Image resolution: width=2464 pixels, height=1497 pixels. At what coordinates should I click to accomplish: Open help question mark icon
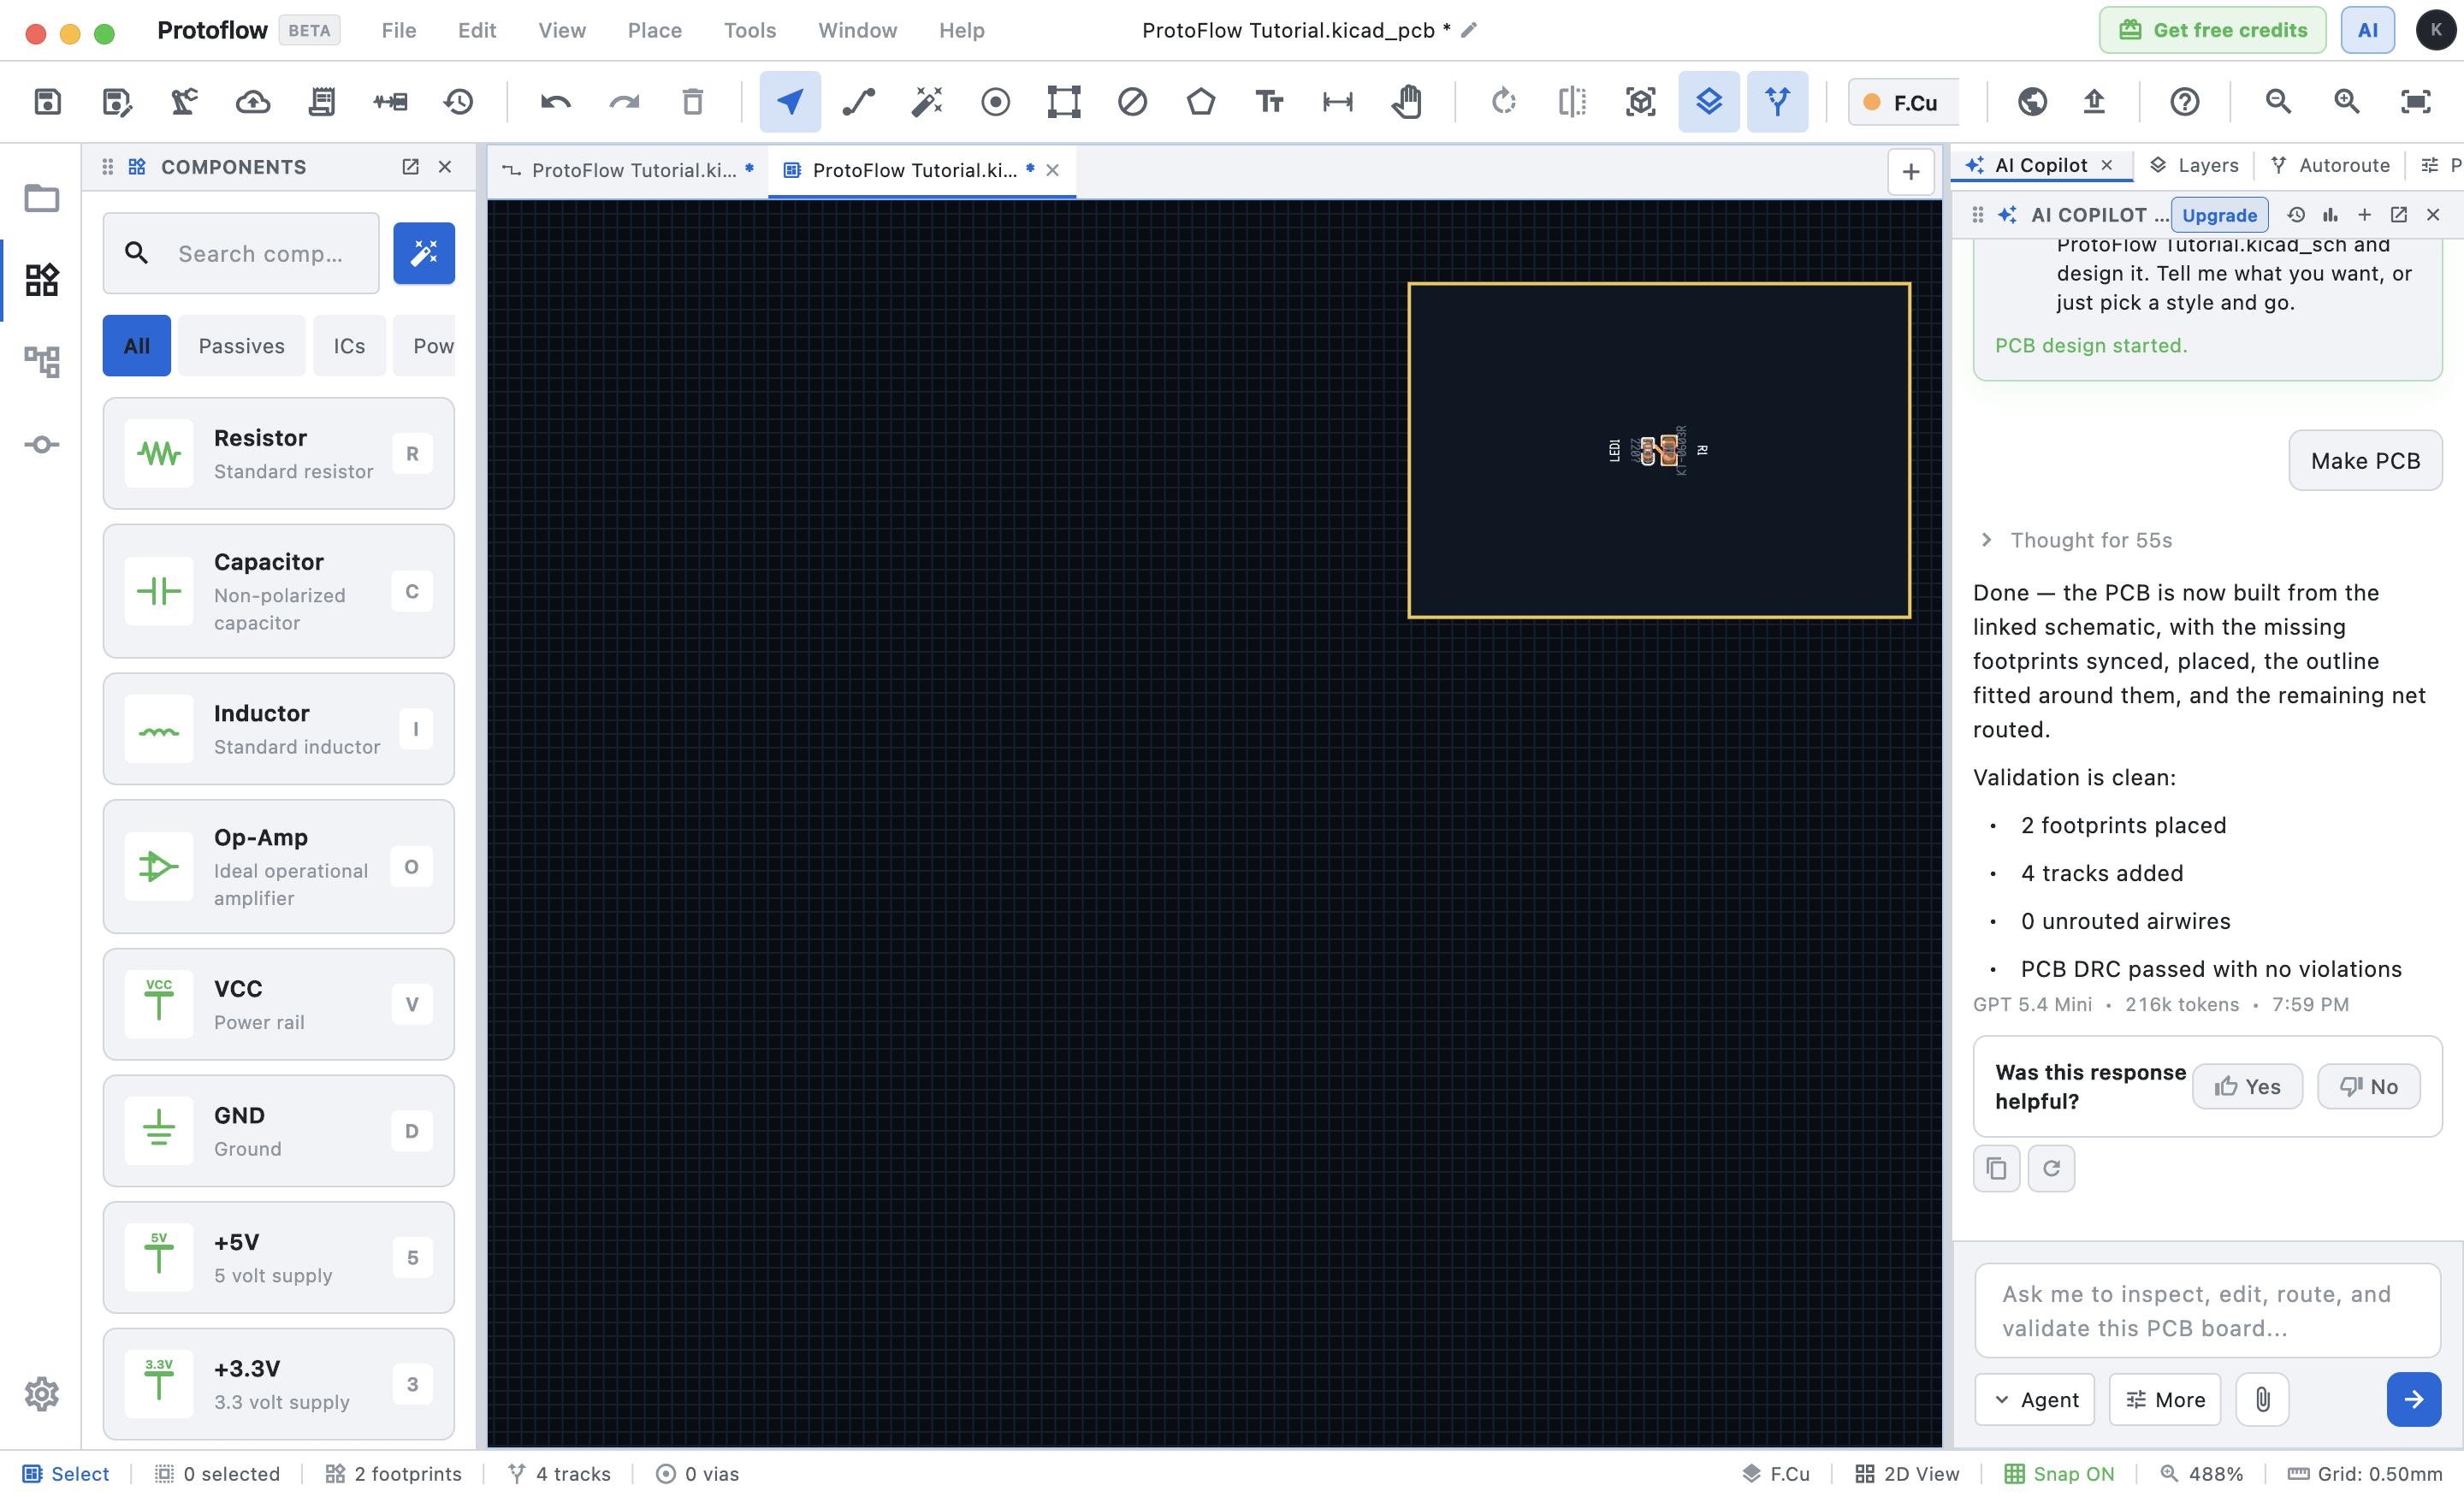[x=2185, y=101]
